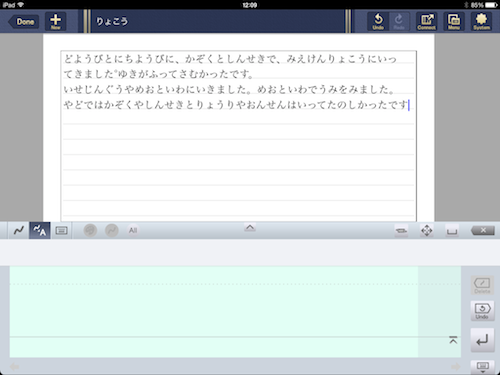
Task: Tap the mint handwriting input area
Action: (x=235, y=312)
